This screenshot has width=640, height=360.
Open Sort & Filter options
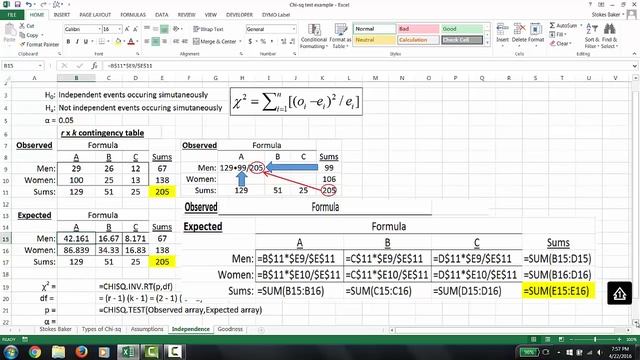point(591,36)
